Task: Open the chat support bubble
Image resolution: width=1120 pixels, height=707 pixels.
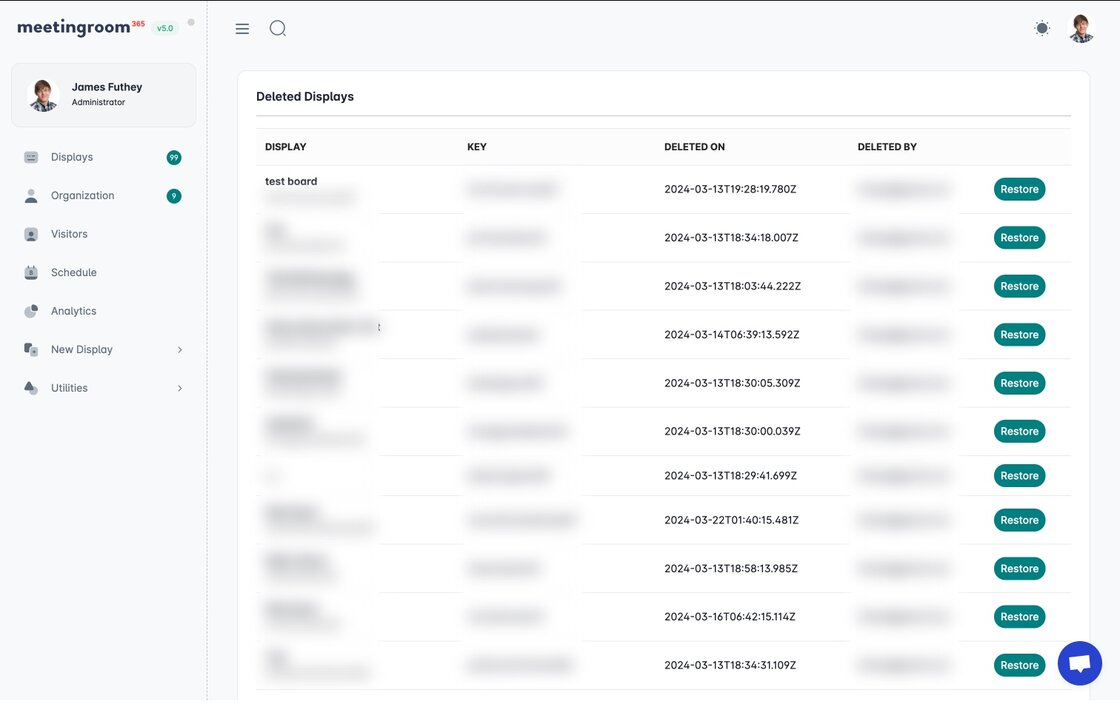Action: click(1079, 663)
